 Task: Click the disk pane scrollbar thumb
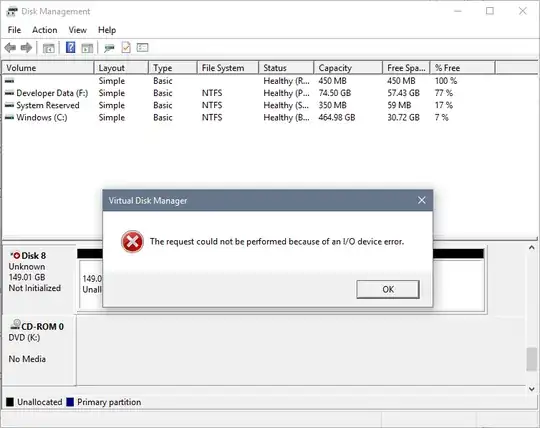click(532, 359)
